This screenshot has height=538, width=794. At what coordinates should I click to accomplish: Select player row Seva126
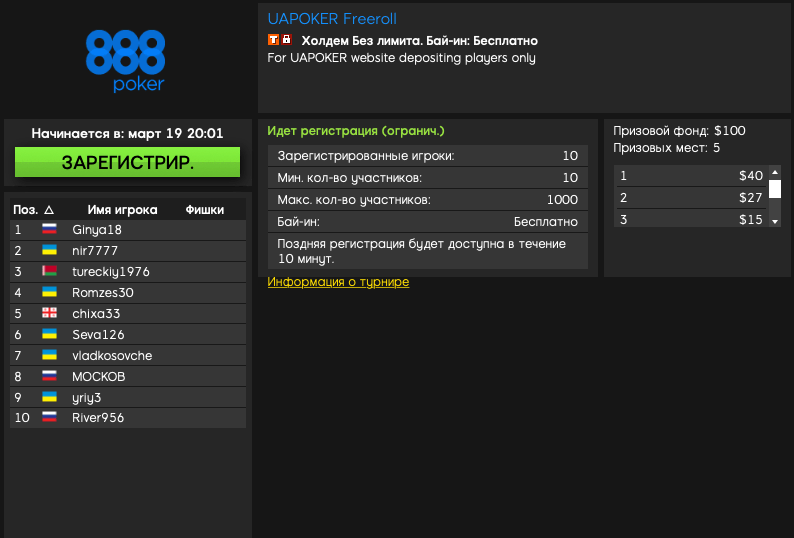pyautogui.click(x=128, y=335)
